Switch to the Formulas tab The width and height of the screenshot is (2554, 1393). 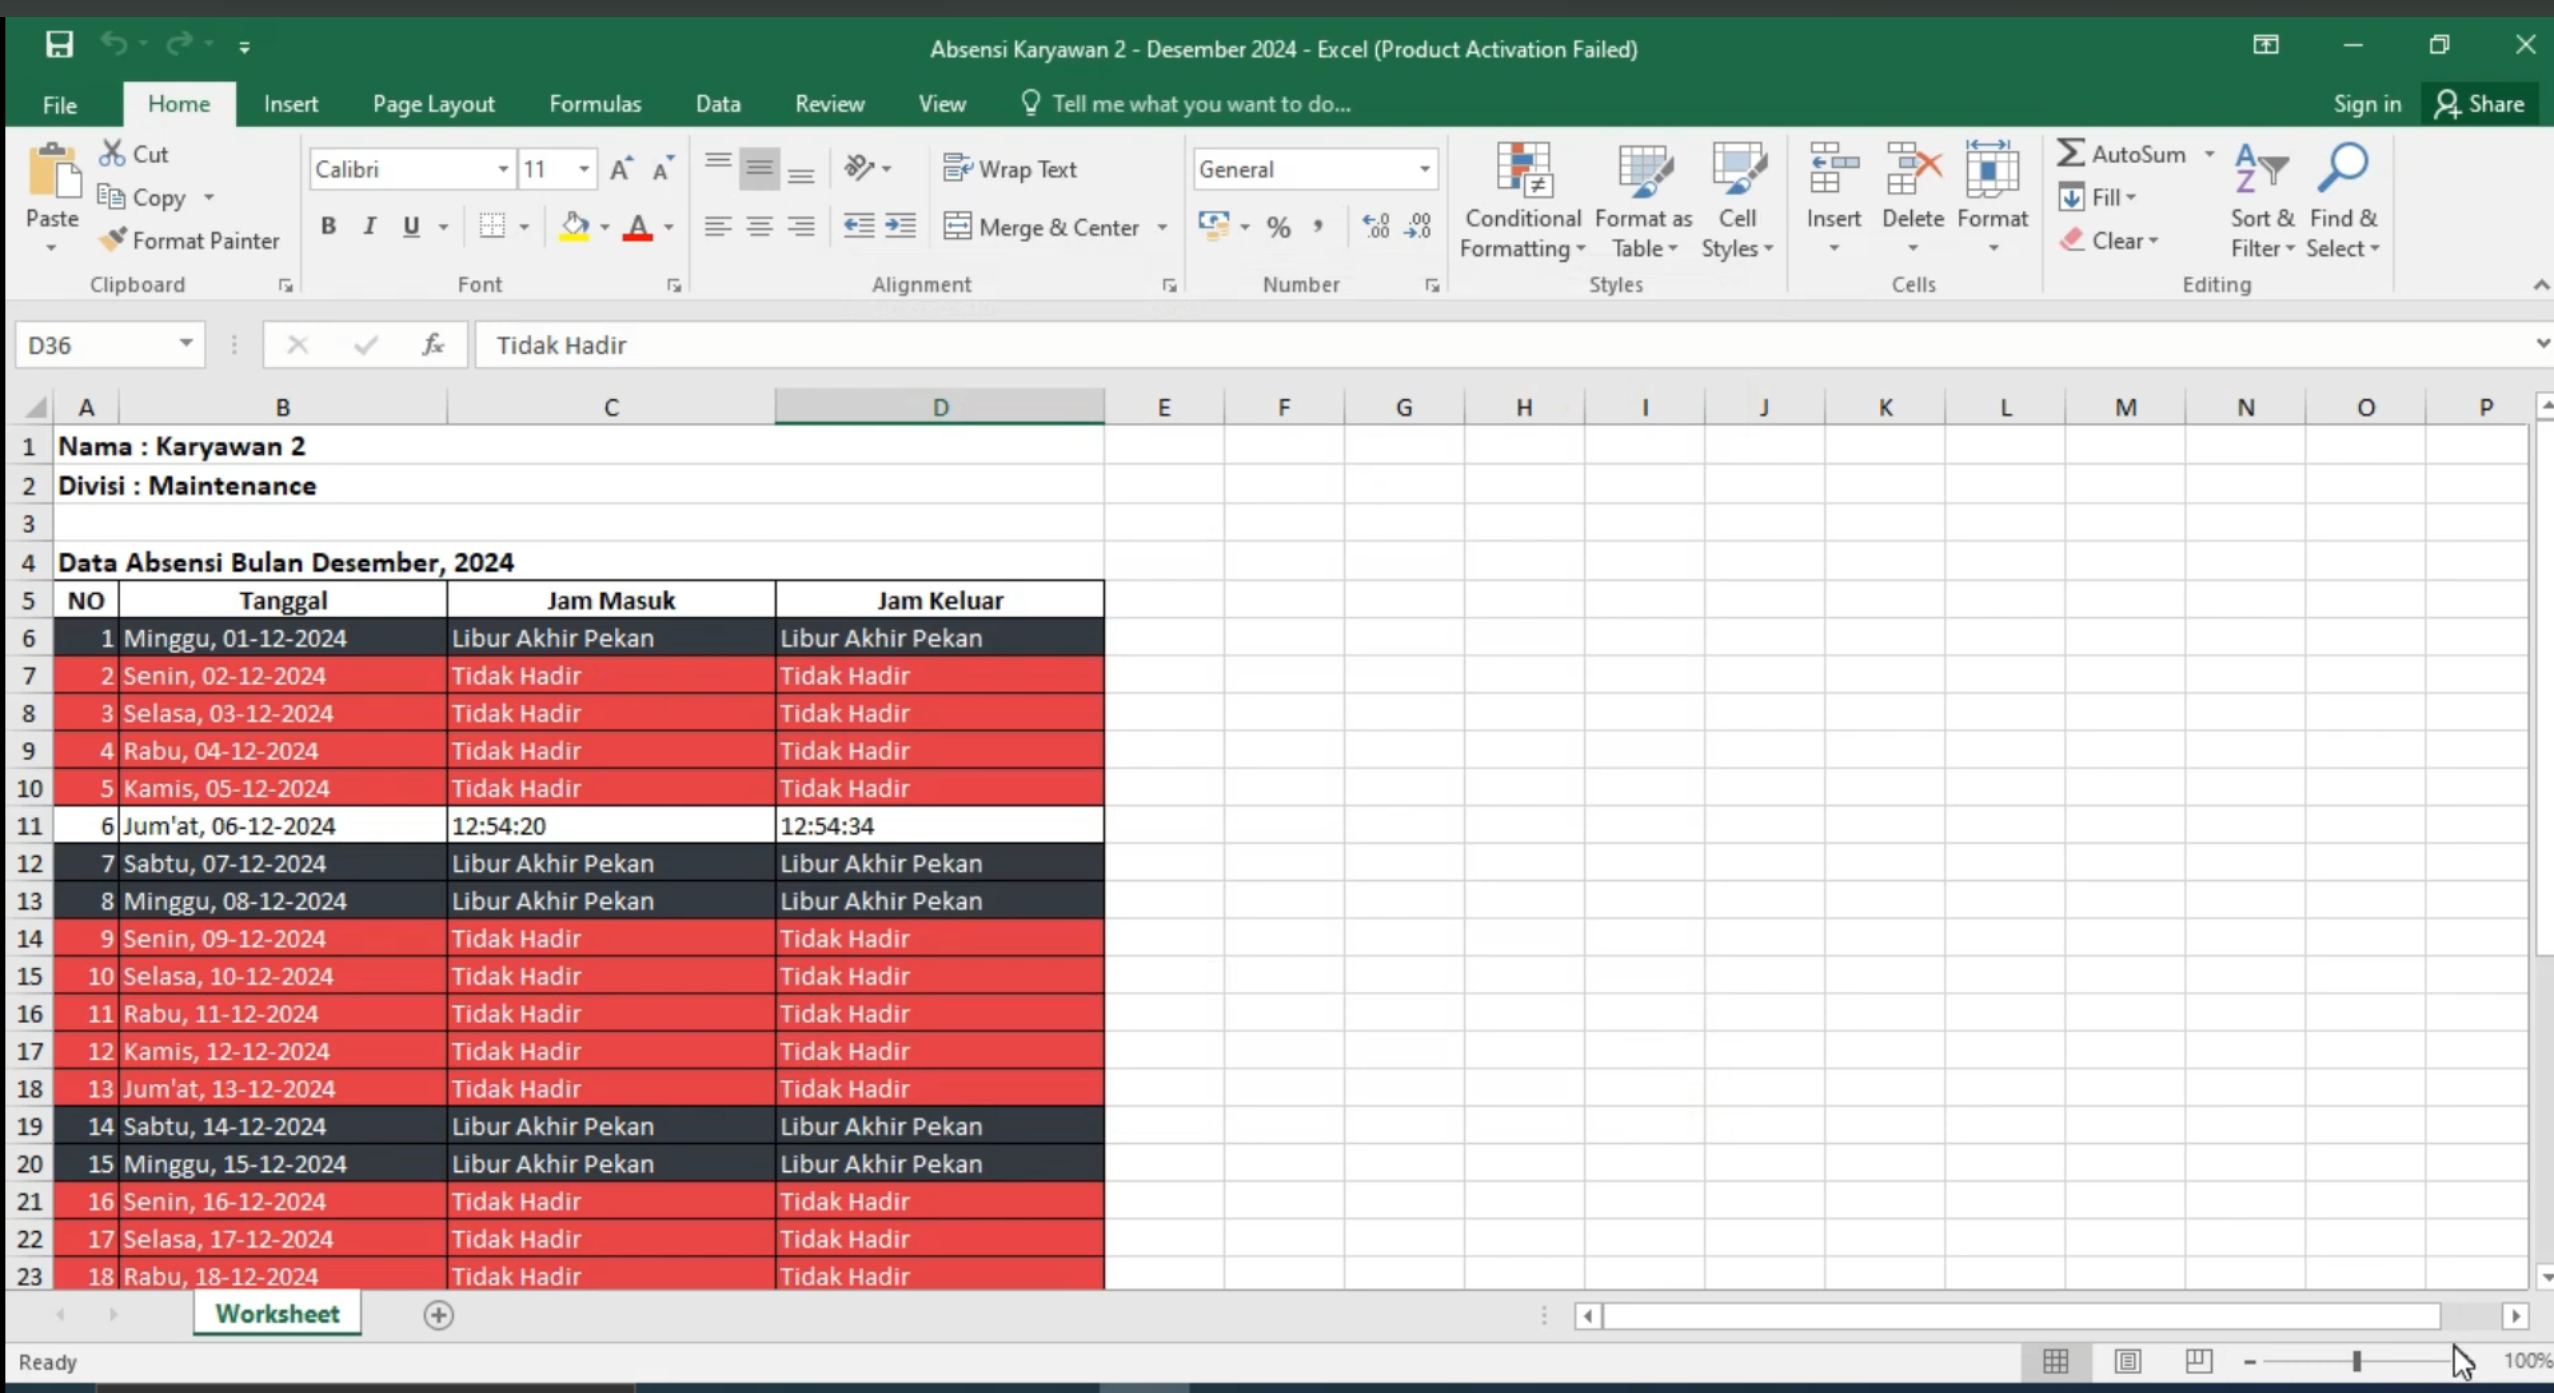click(x=595, y=104)
